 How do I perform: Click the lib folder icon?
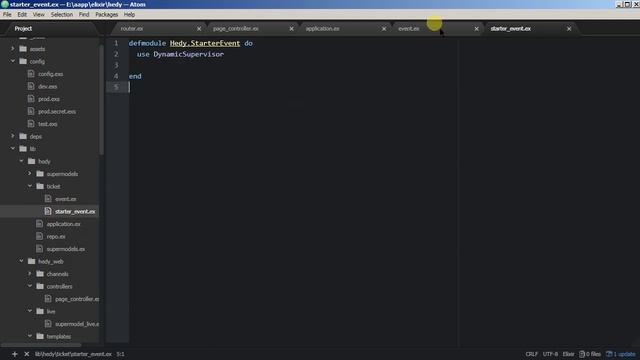coord(23,149)
